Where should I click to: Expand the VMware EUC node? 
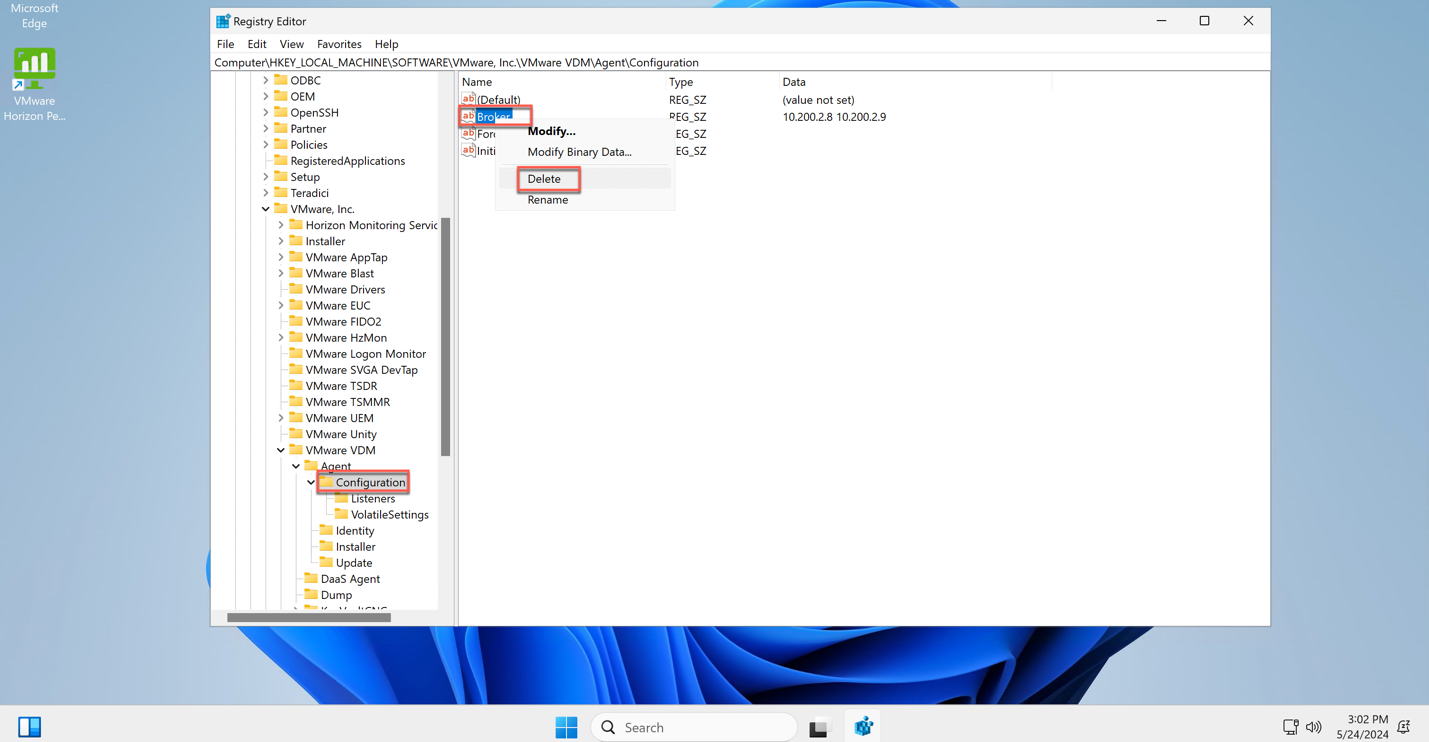281,305
